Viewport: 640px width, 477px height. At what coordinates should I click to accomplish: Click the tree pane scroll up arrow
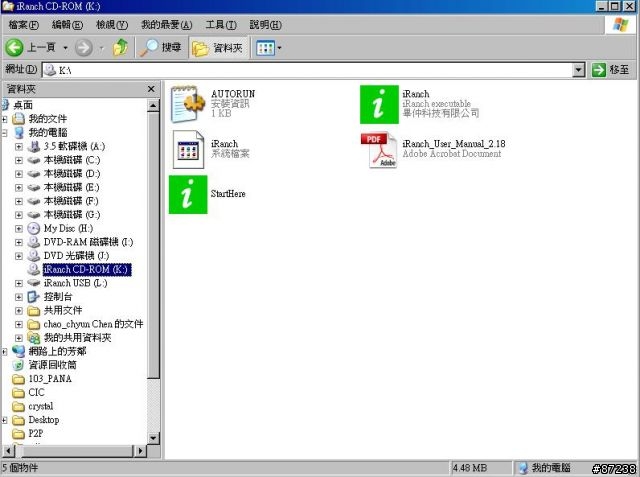[153, 106]
